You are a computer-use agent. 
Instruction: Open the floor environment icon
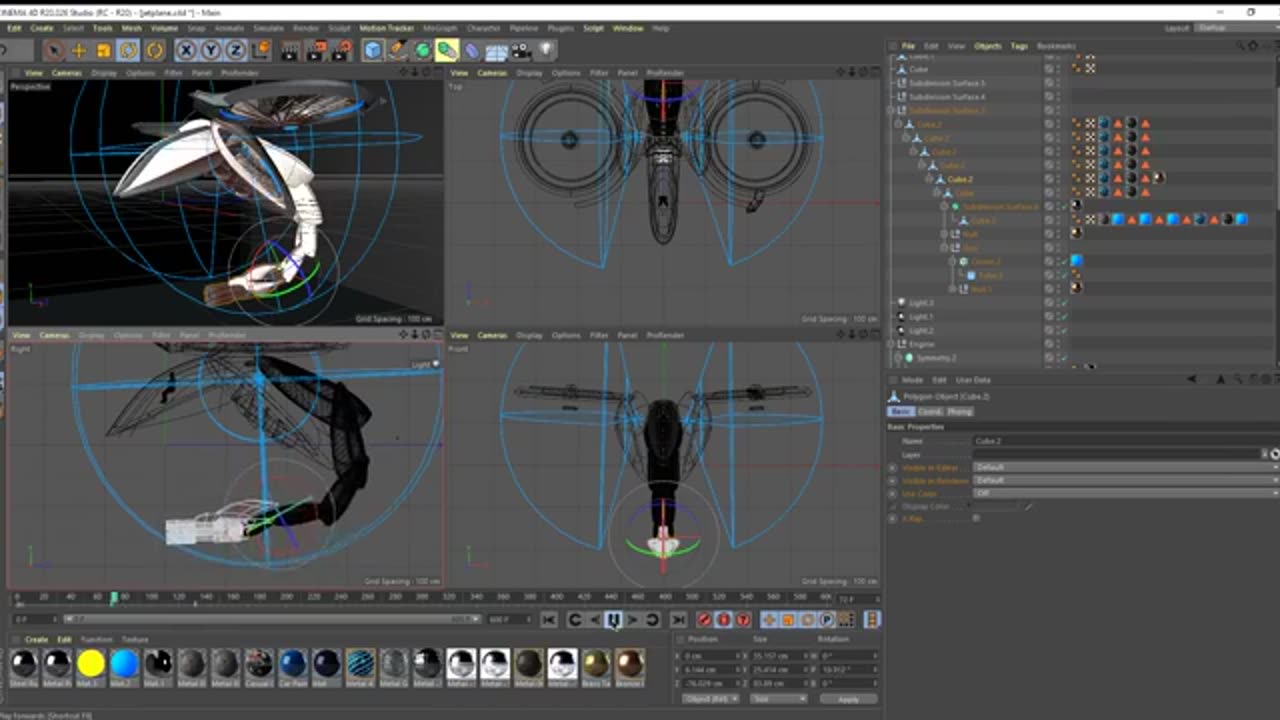(x=496, y=50)
